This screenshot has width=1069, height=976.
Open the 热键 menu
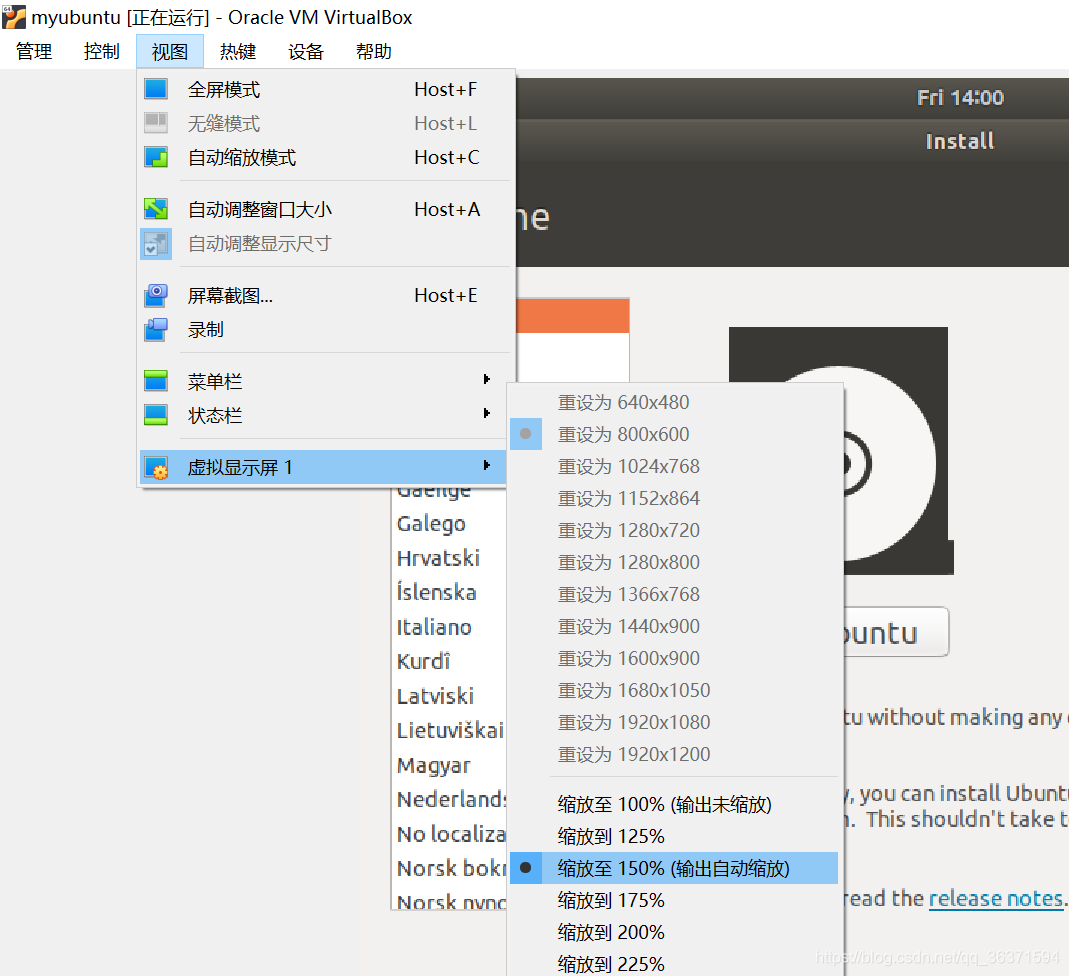click(x=238, y=52)
